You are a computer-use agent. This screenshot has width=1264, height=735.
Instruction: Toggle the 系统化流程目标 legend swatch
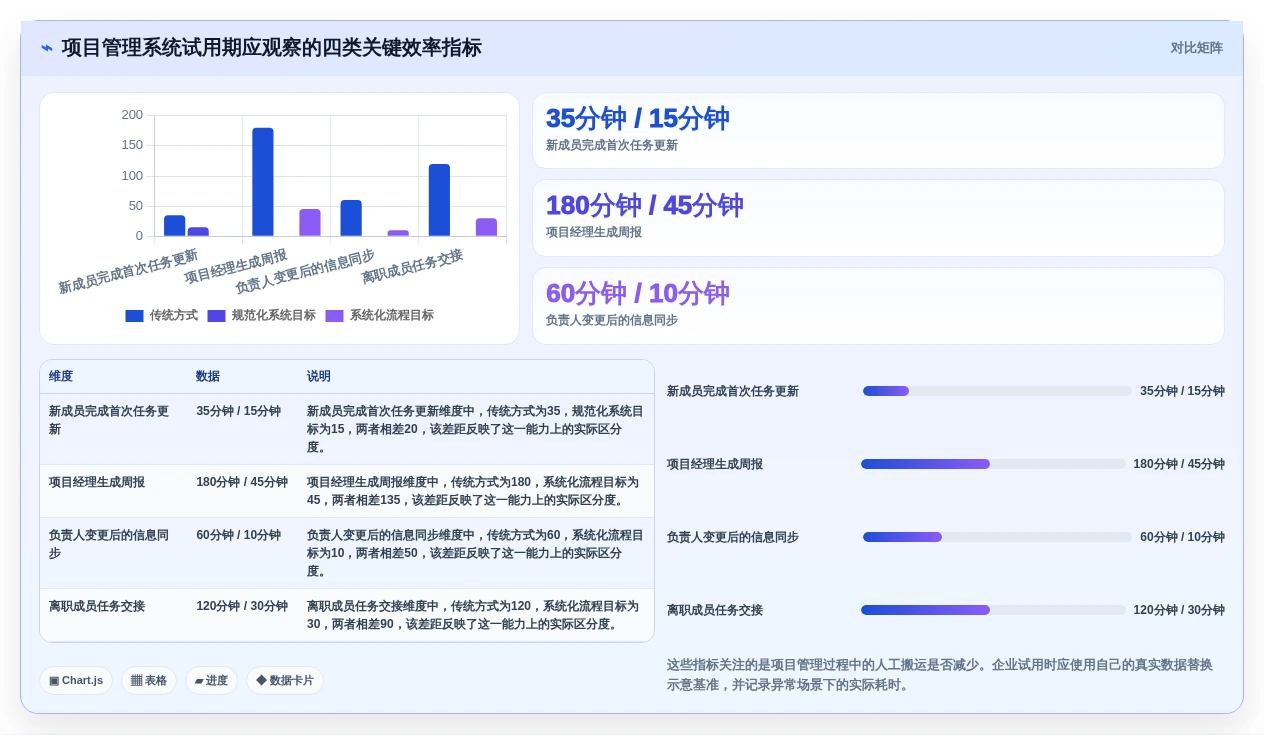[x=334, y=316]
